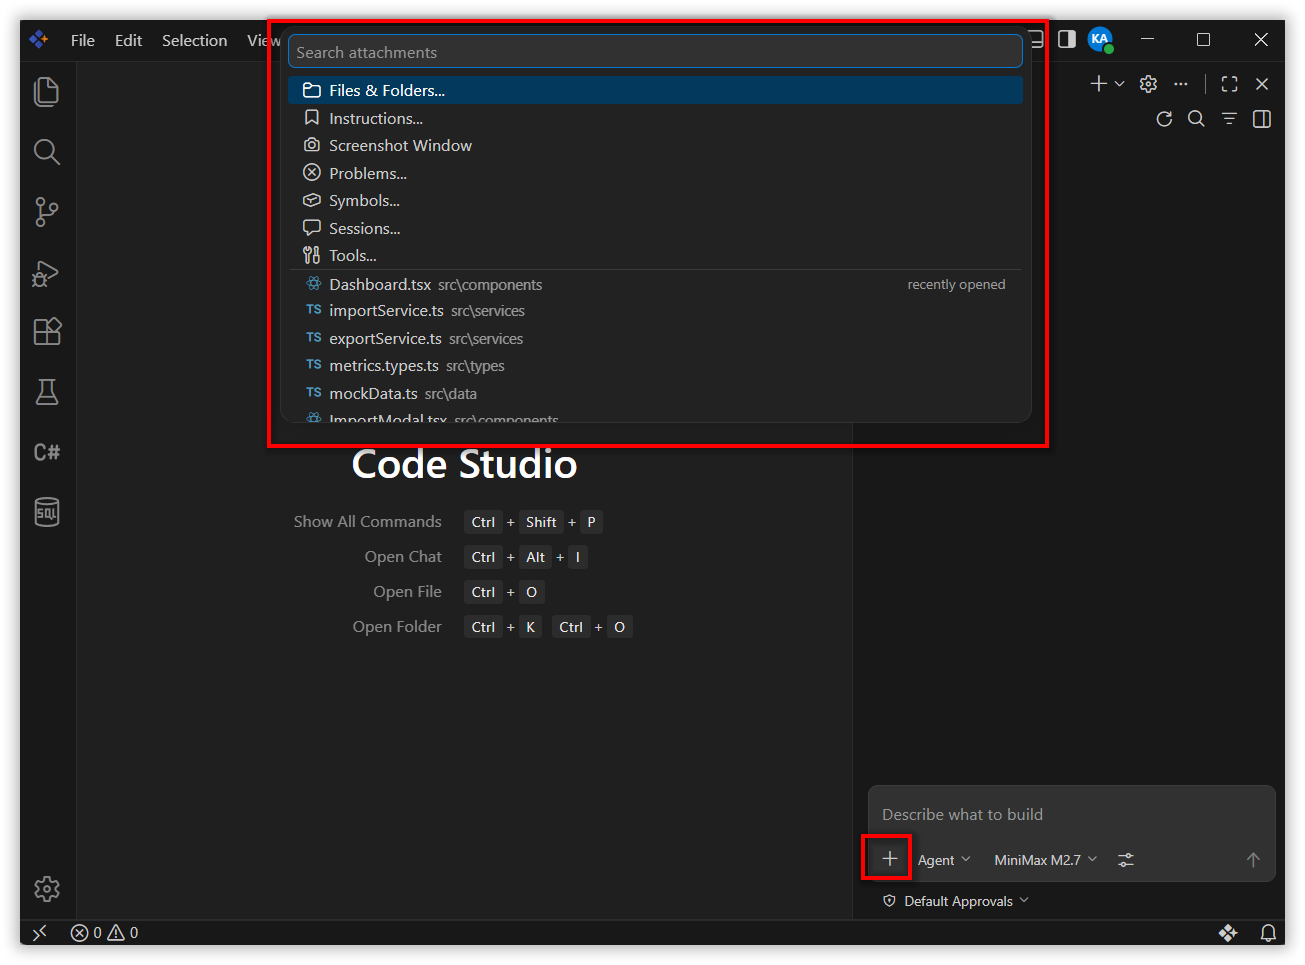Open the Agent mode dropdown

click(x=944, y=860)
